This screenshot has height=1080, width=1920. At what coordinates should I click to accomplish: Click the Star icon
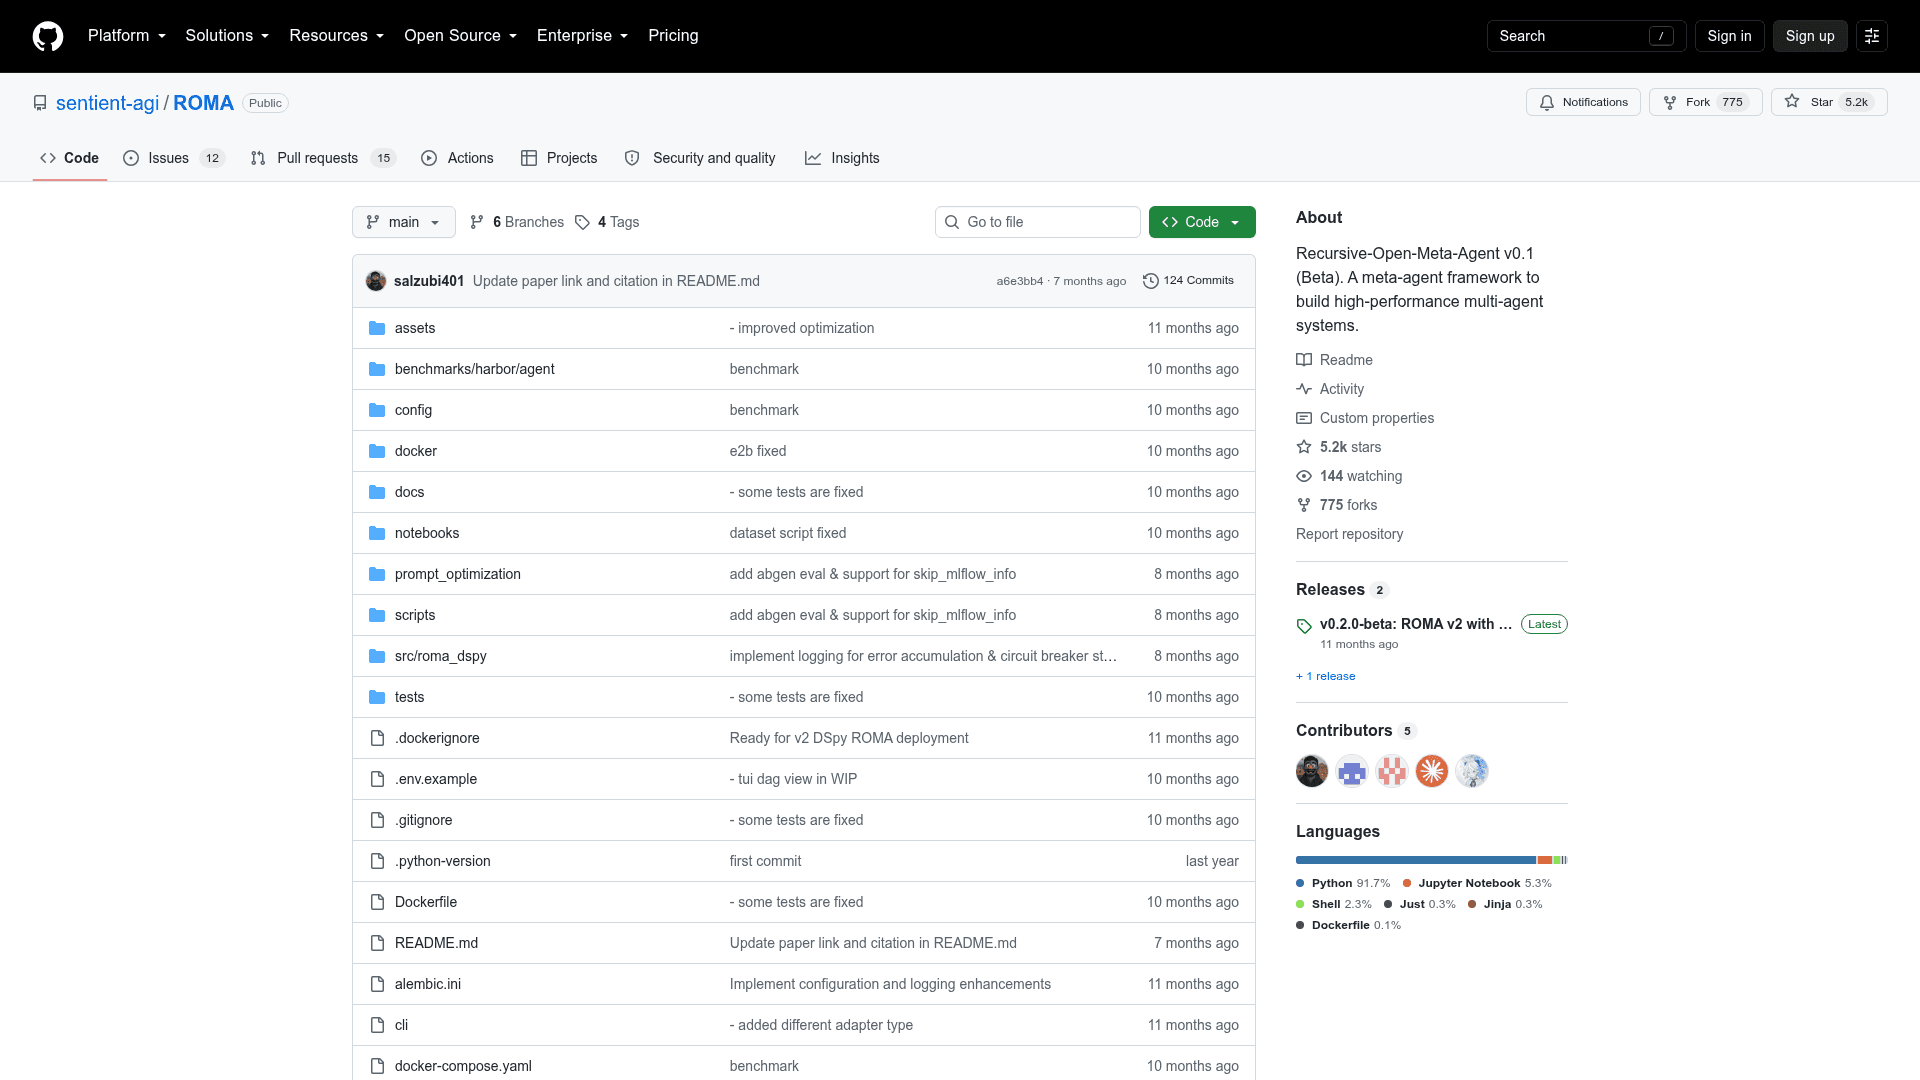pos(1792,102)
